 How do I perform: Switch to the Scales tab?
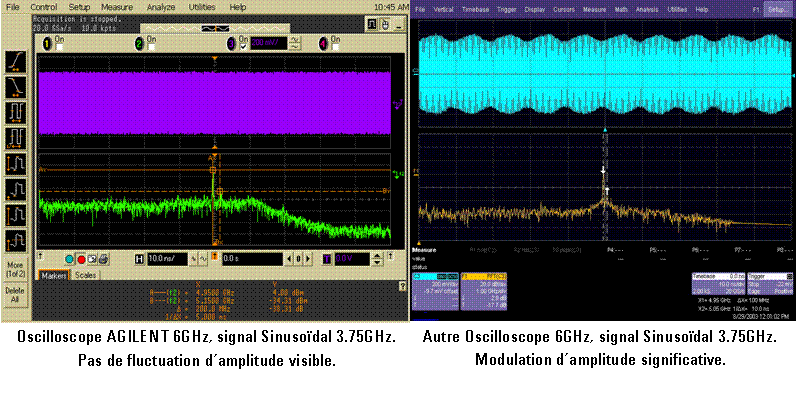(86, 275)
